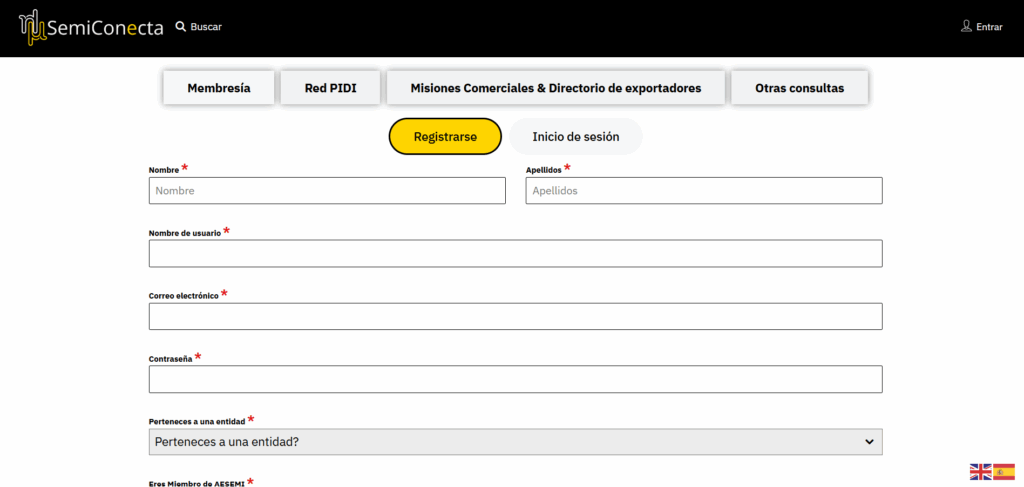1024x487 pixels.
Task: Click the Nombre de usuario field
Action: coord(515,254)
